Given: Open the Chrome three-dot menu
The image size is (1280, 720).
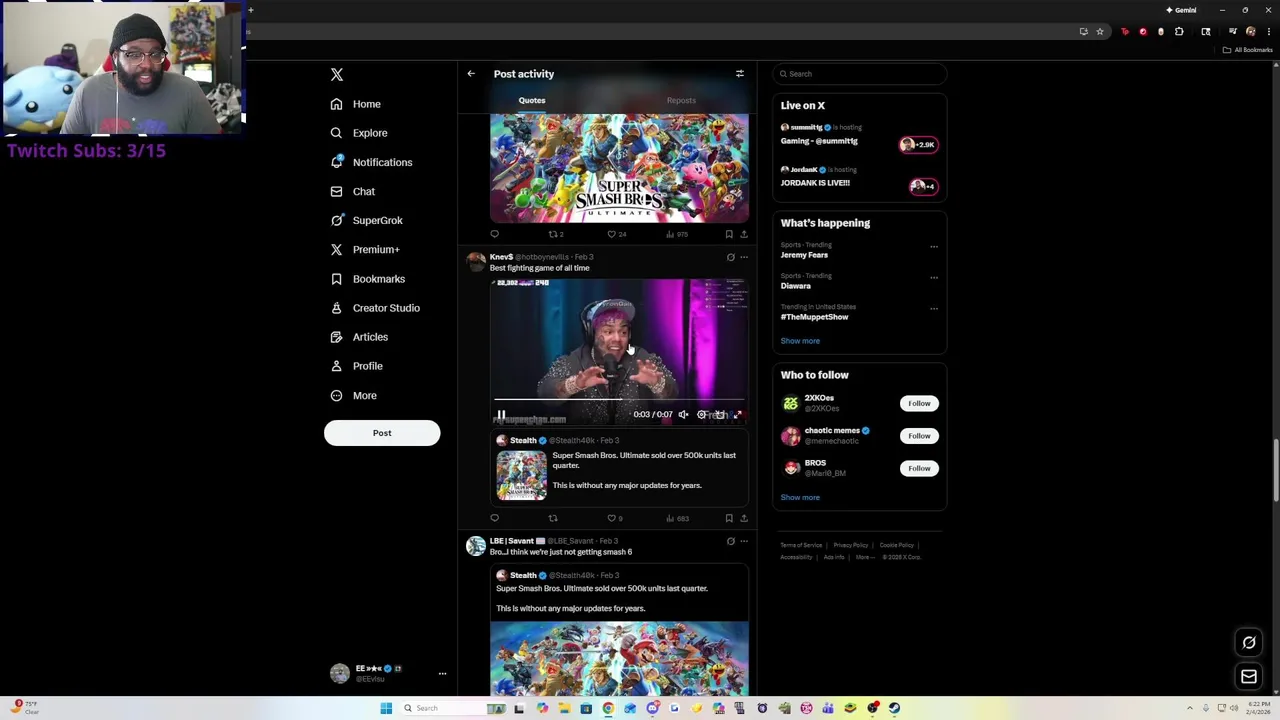Looking at the screenshot, I should pos(1269,32).
